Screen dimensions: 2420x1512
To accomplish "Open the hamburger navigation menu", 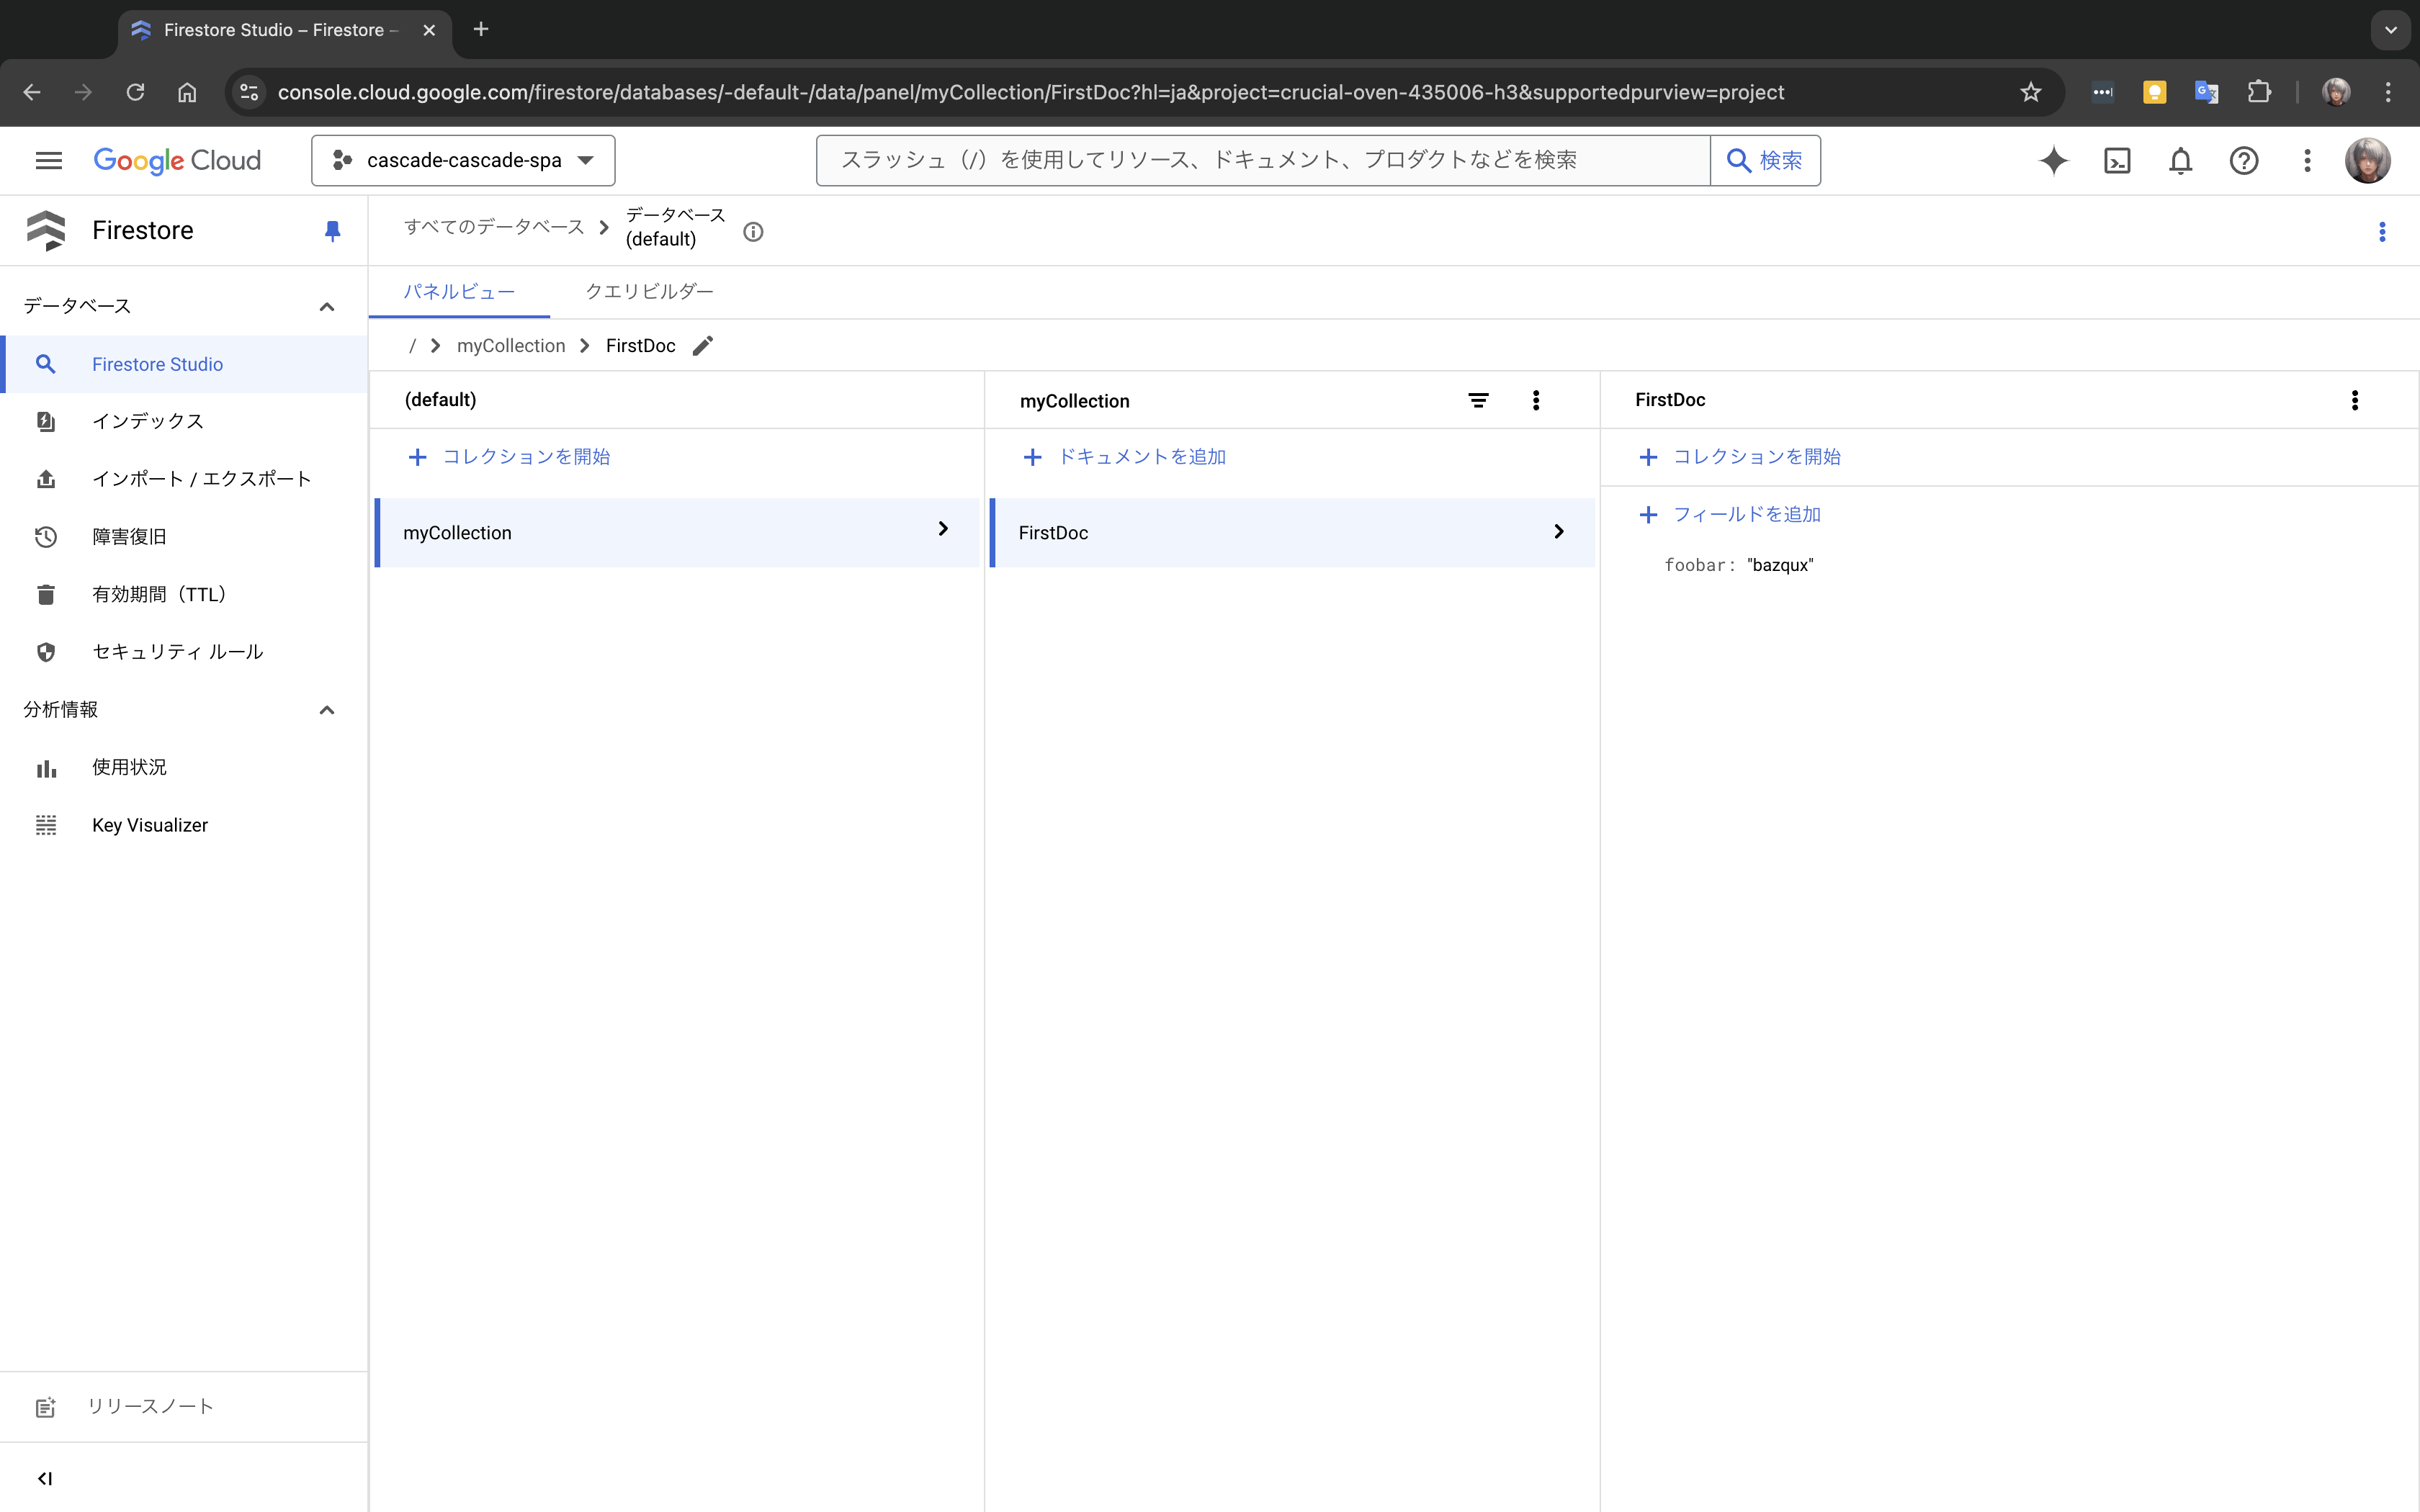I will [48, 161].
